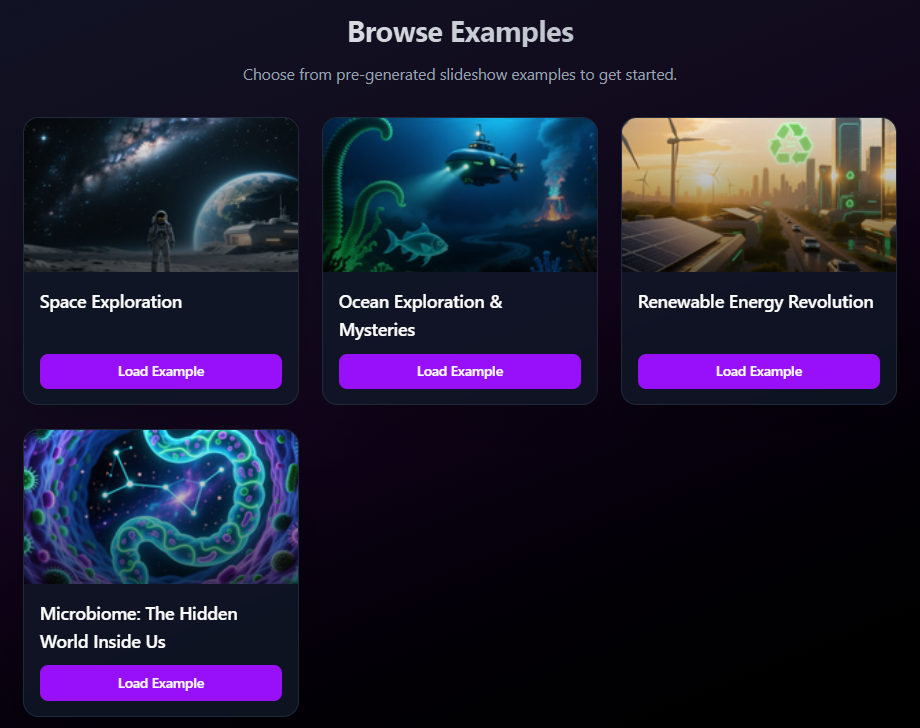Click Load Example under Space Exploration

pos(161,371)
